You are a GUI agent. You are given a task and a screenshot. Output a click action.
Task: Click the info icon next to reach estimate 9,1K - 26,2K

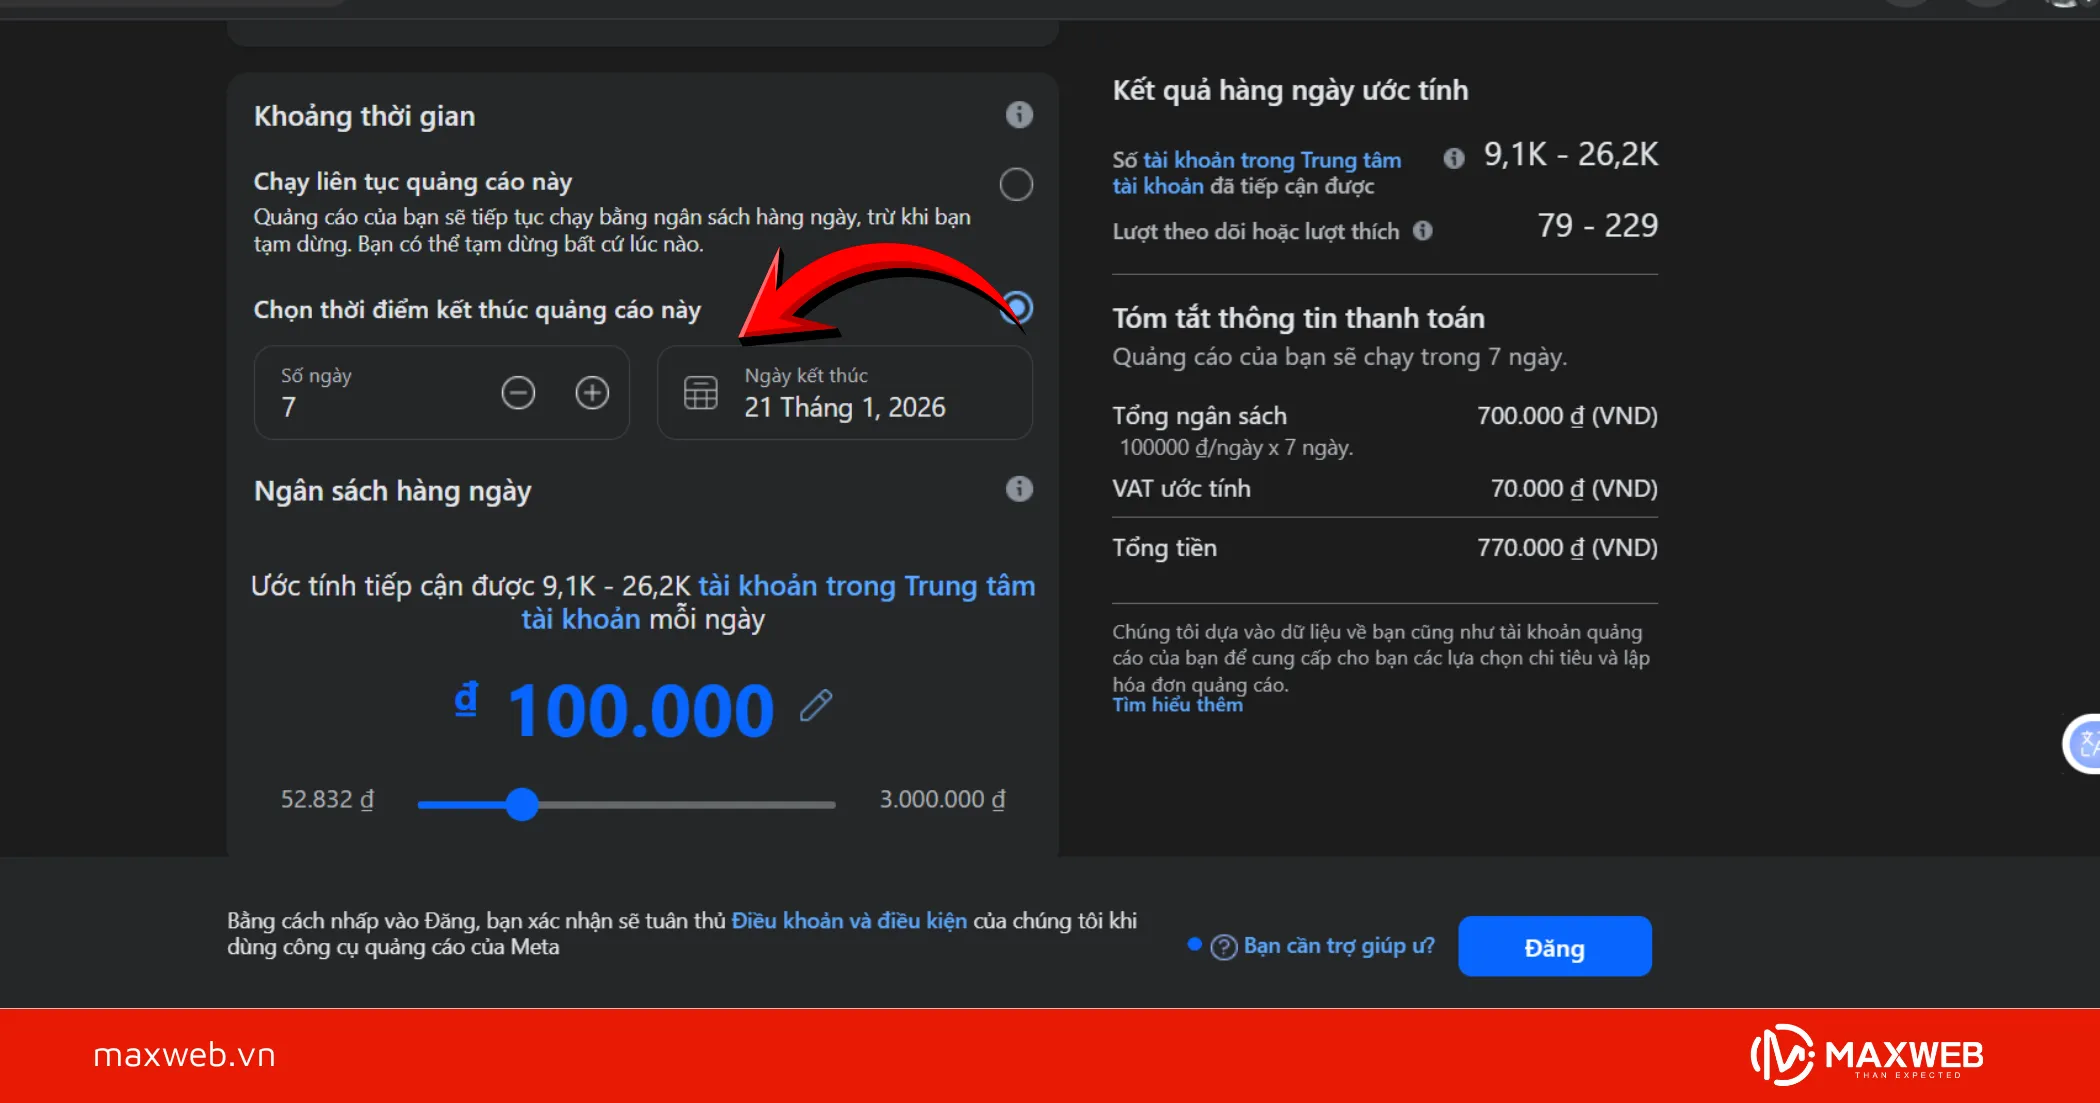click(x=1454, y=158)
